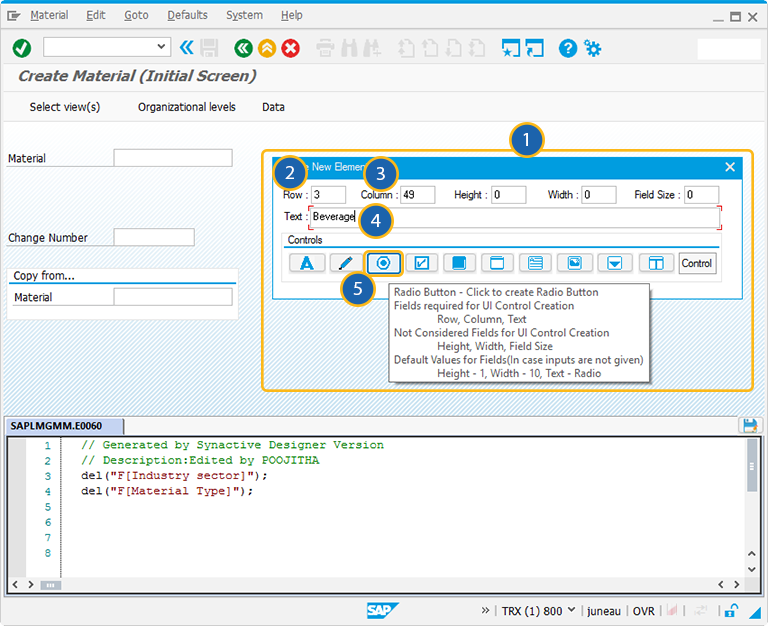This screenshot has width=768, height=626.
Task: Open the Help menu
Action: tap(291, 15)
